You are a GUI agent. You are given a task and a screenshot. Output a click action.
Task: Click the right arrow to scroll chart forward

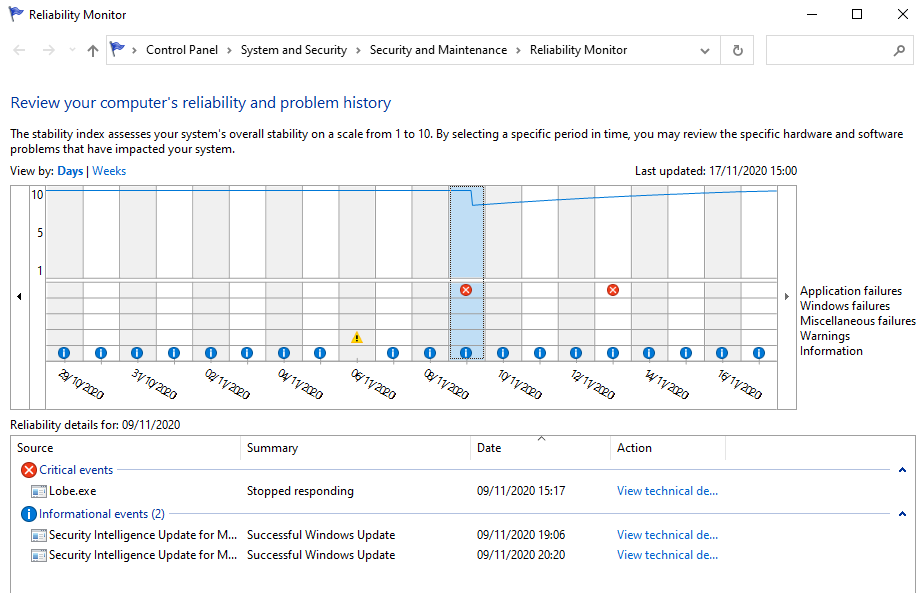point(786,296)
